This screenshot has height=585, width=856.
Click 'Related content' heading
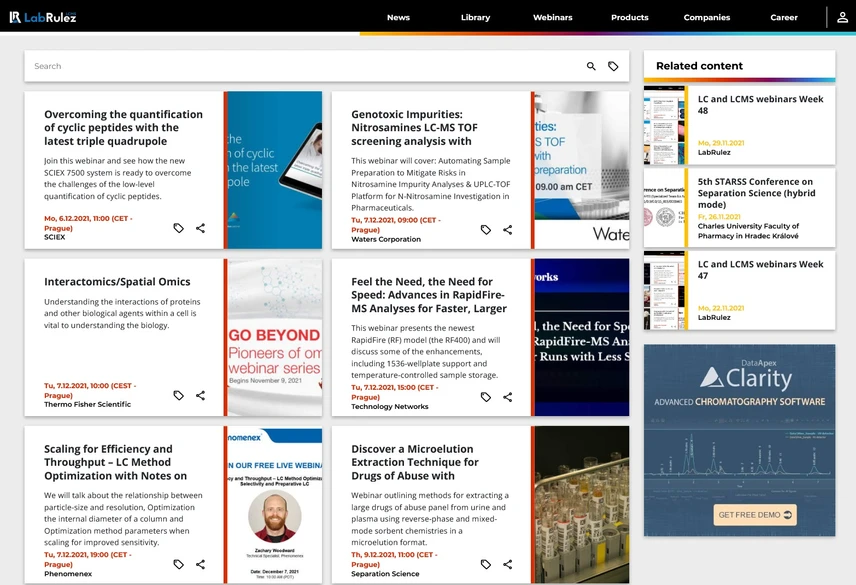click(x=699, y=66)
